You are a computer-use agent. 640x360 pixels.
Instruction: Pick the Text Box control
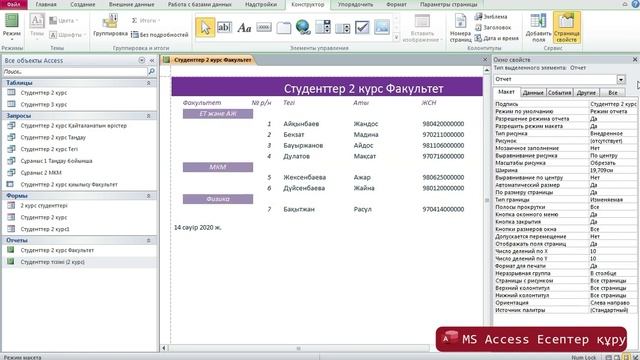pyautogui.click(x=224, y=27)
